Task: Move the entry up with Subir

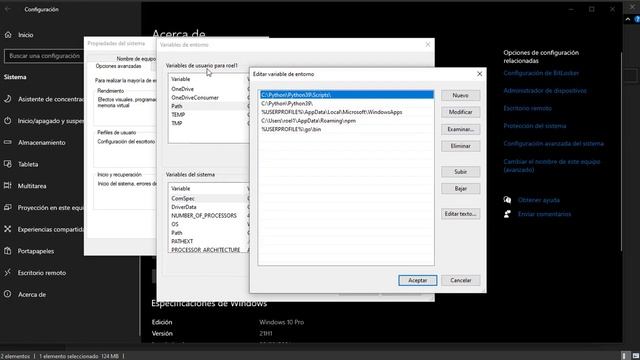Action: (460, 172)
